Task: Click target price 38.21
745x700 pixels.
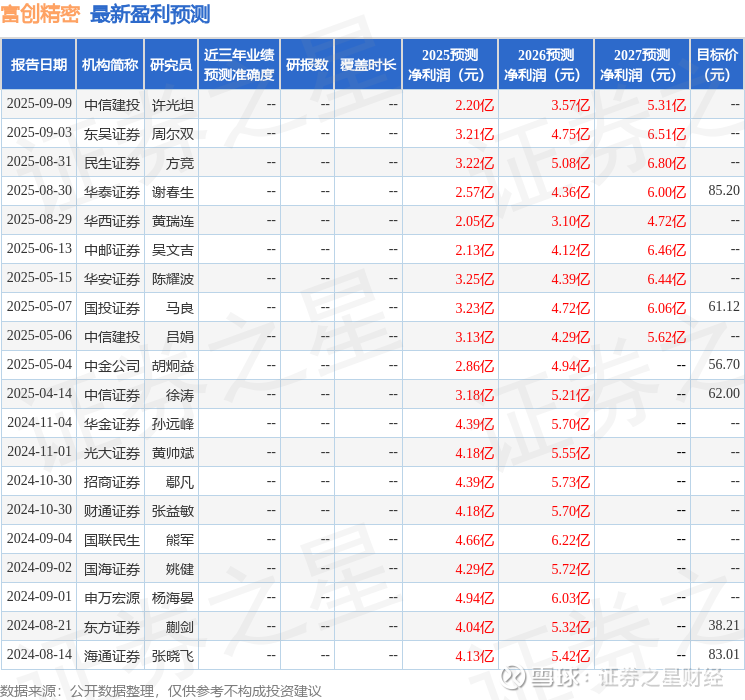Action: [x=724, y=625]
